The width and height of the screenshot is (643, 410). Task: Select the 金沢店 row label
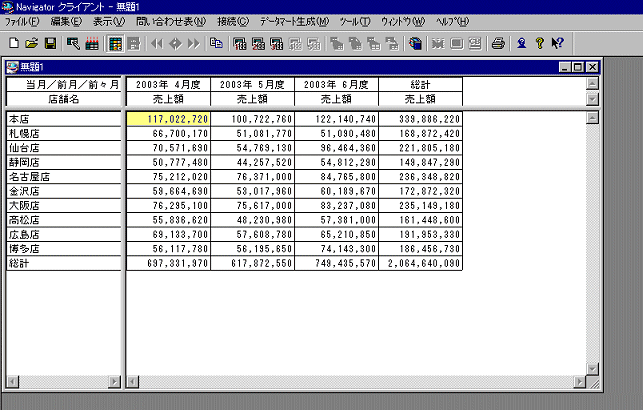(x=64, y=191)
